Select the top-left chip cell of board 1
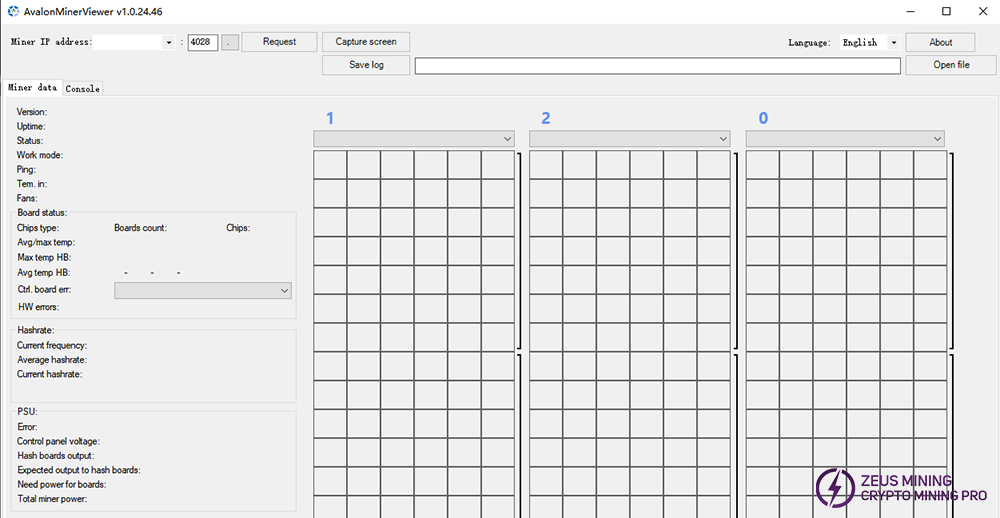Screen dimensions: 1000x518 (x=330, y=165)
